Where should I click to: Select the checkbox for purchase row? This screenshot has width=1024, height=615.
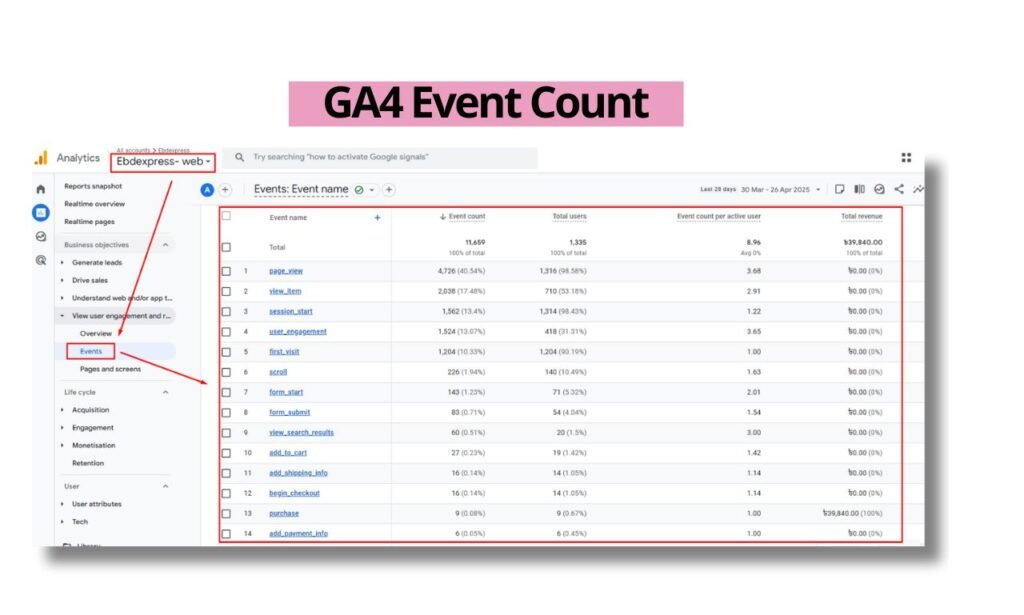pos(226,513)
